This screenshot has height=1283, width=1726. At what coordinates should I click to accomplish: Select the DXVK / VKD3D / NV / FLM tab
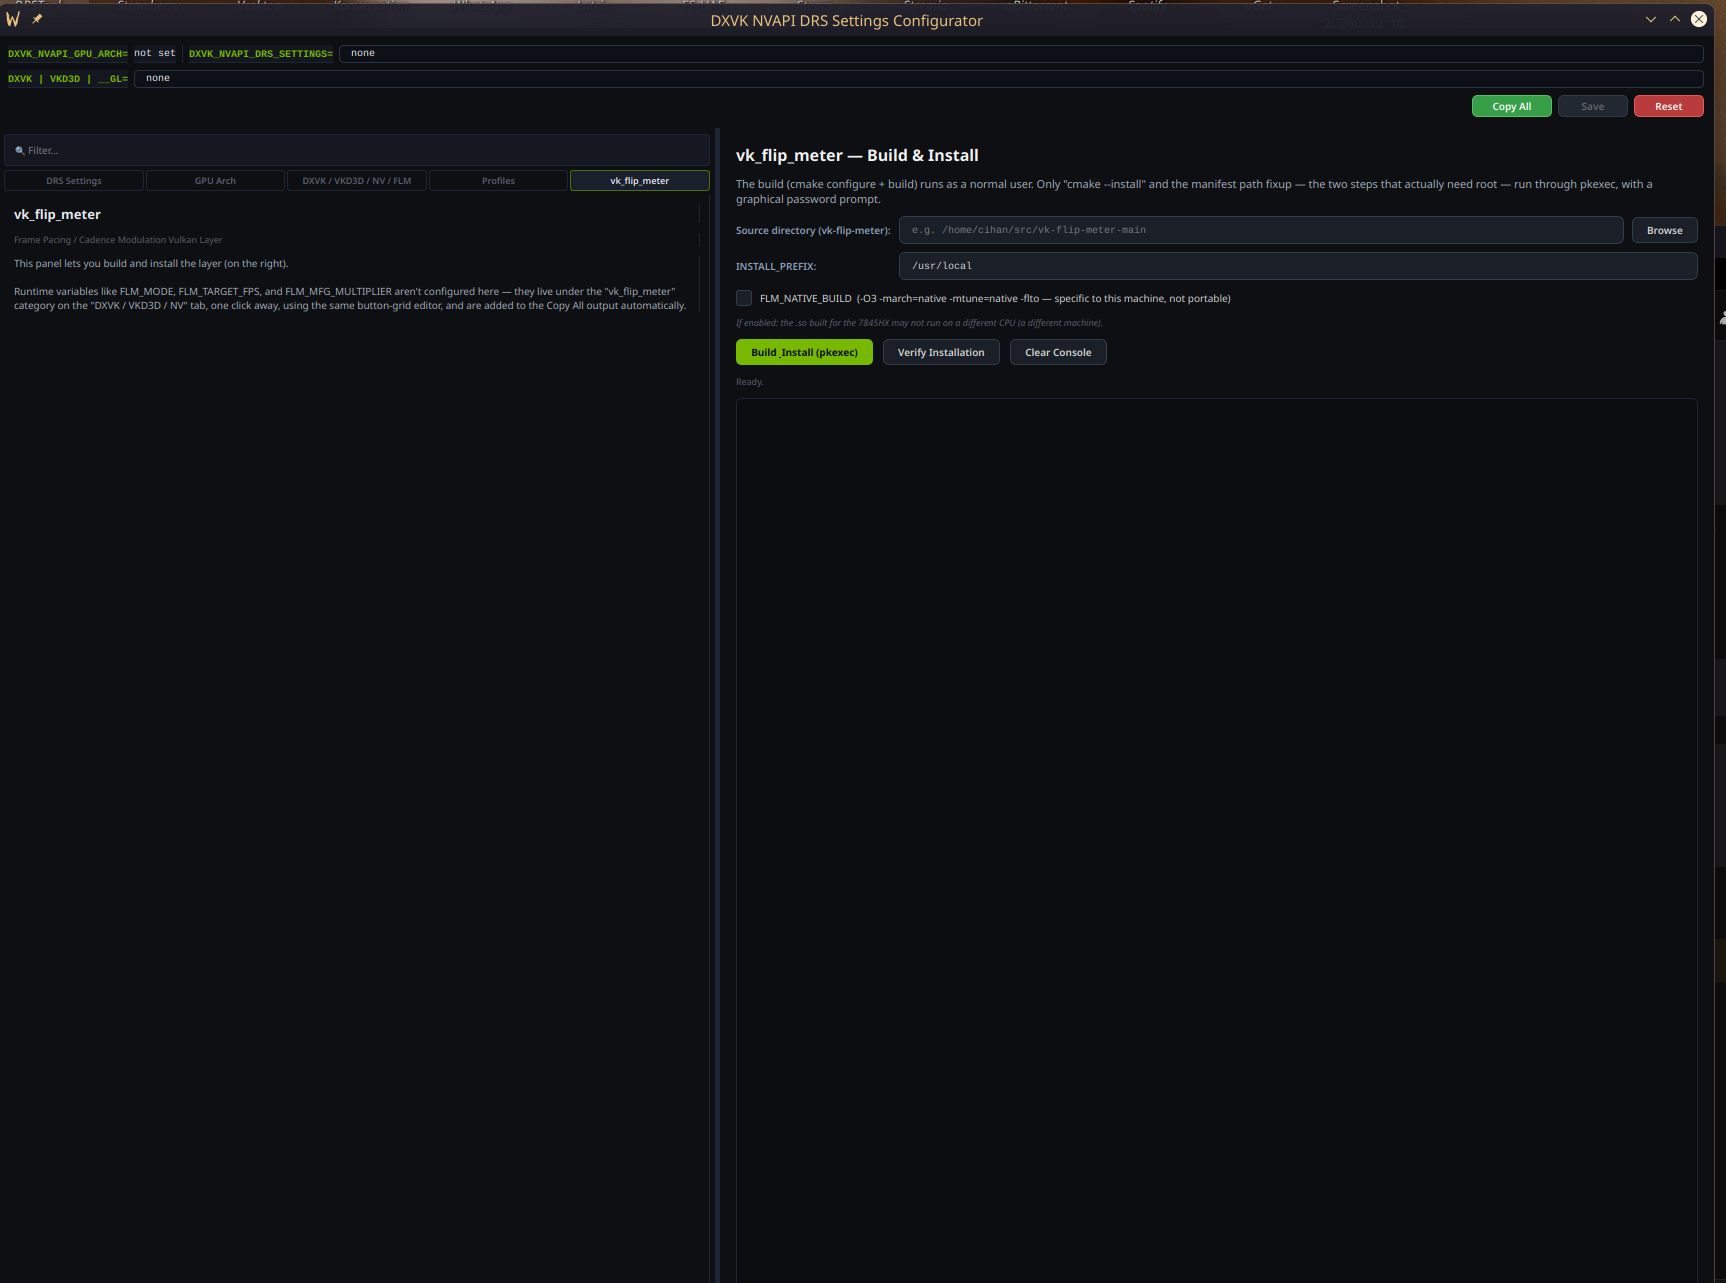357,181
